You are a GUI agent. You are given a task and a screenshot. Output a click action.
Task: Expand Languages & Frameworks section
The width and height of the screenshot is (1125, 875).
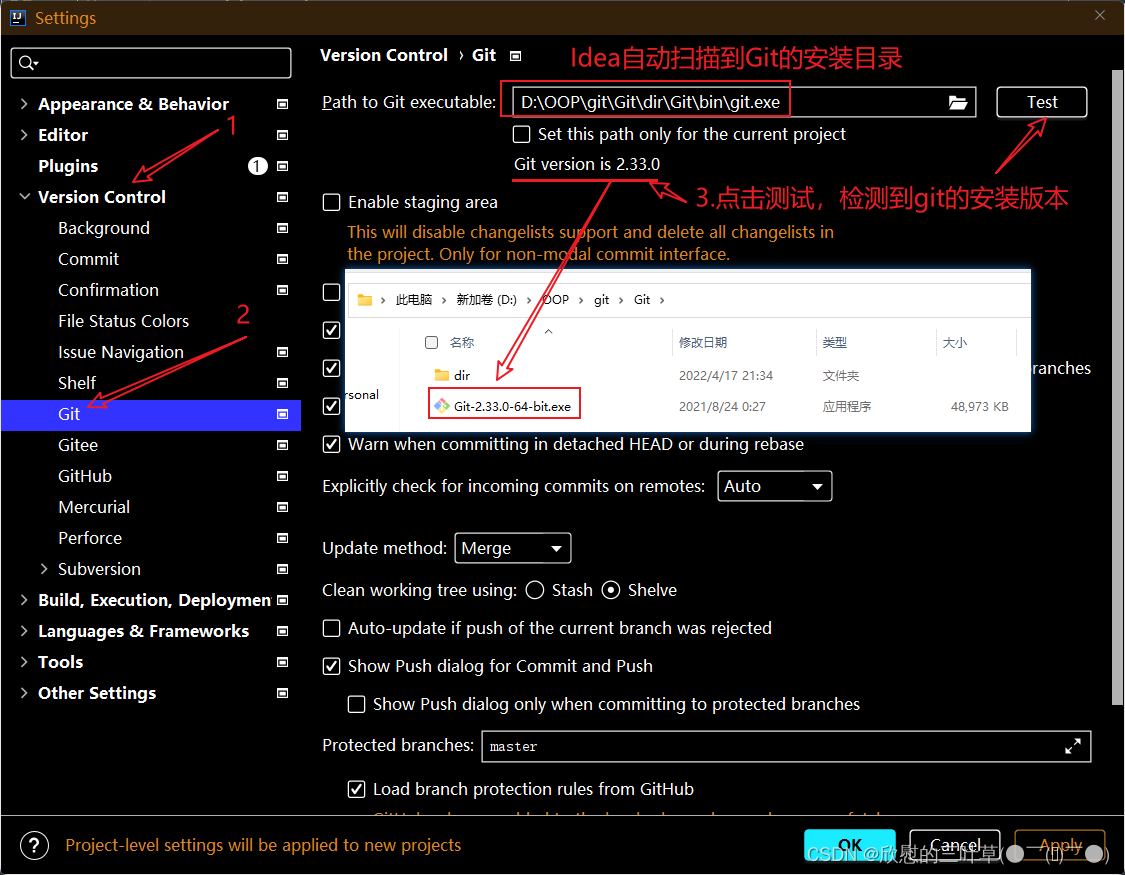(x=24, y=631)
